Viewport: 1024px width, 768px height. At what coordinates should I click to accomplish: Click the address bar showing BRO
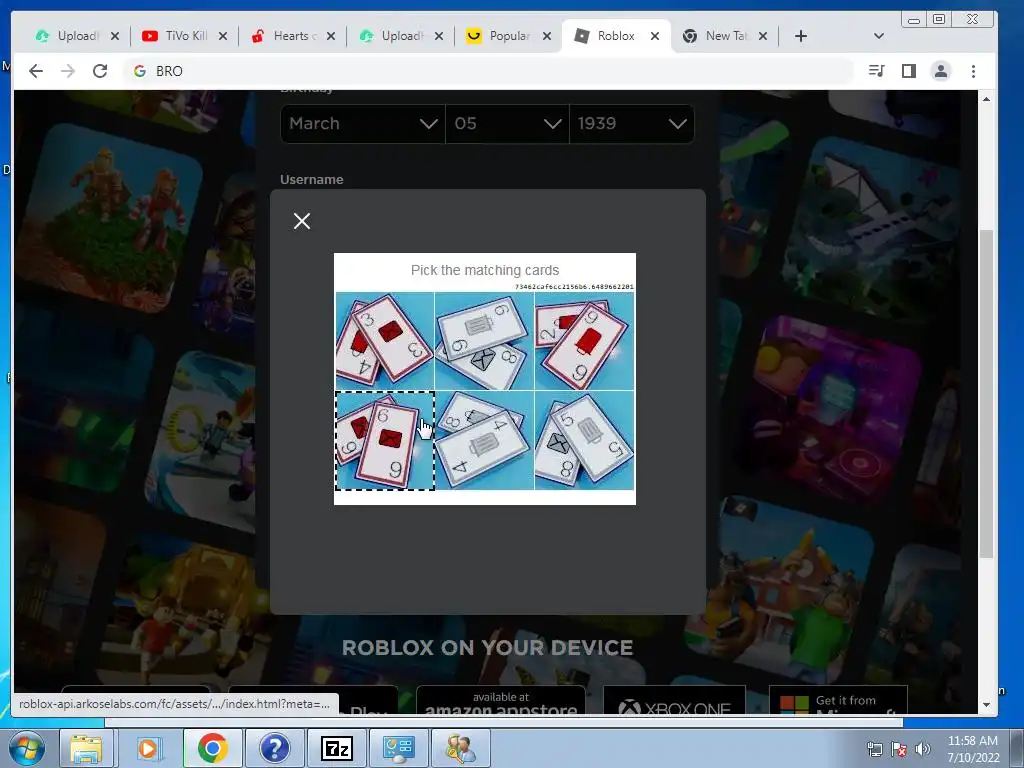click(x=487, y=71)
